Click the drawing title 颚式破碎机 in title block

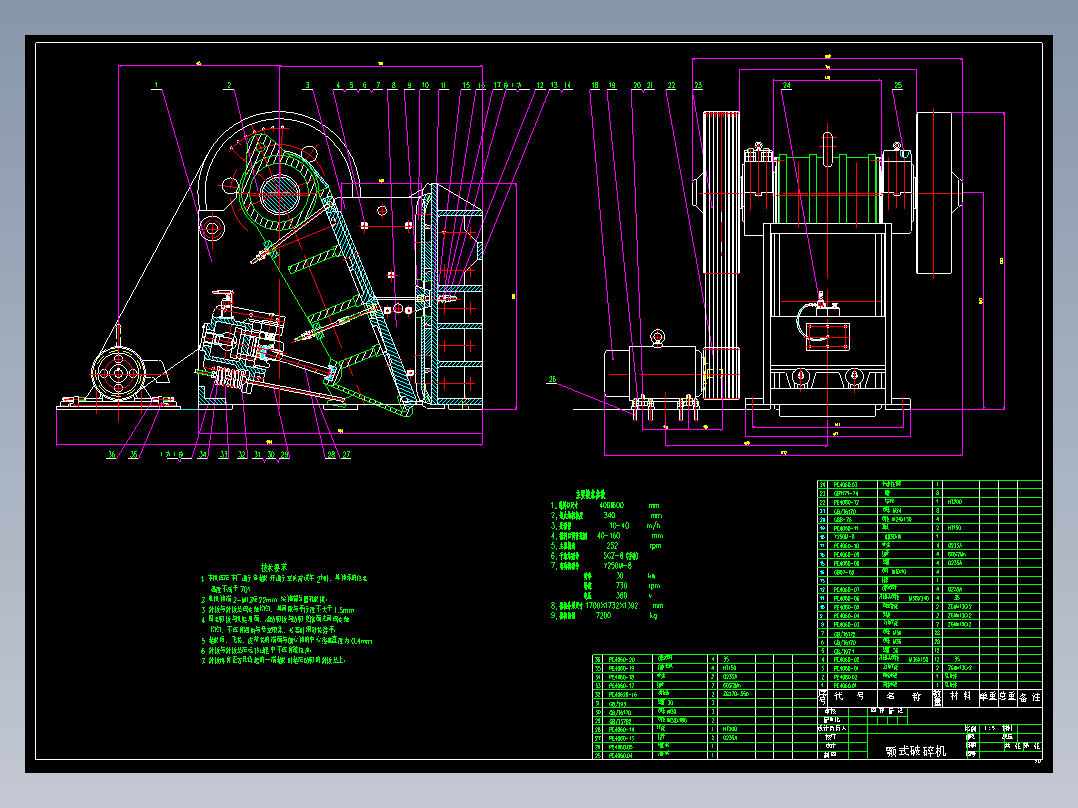point(916,751)
